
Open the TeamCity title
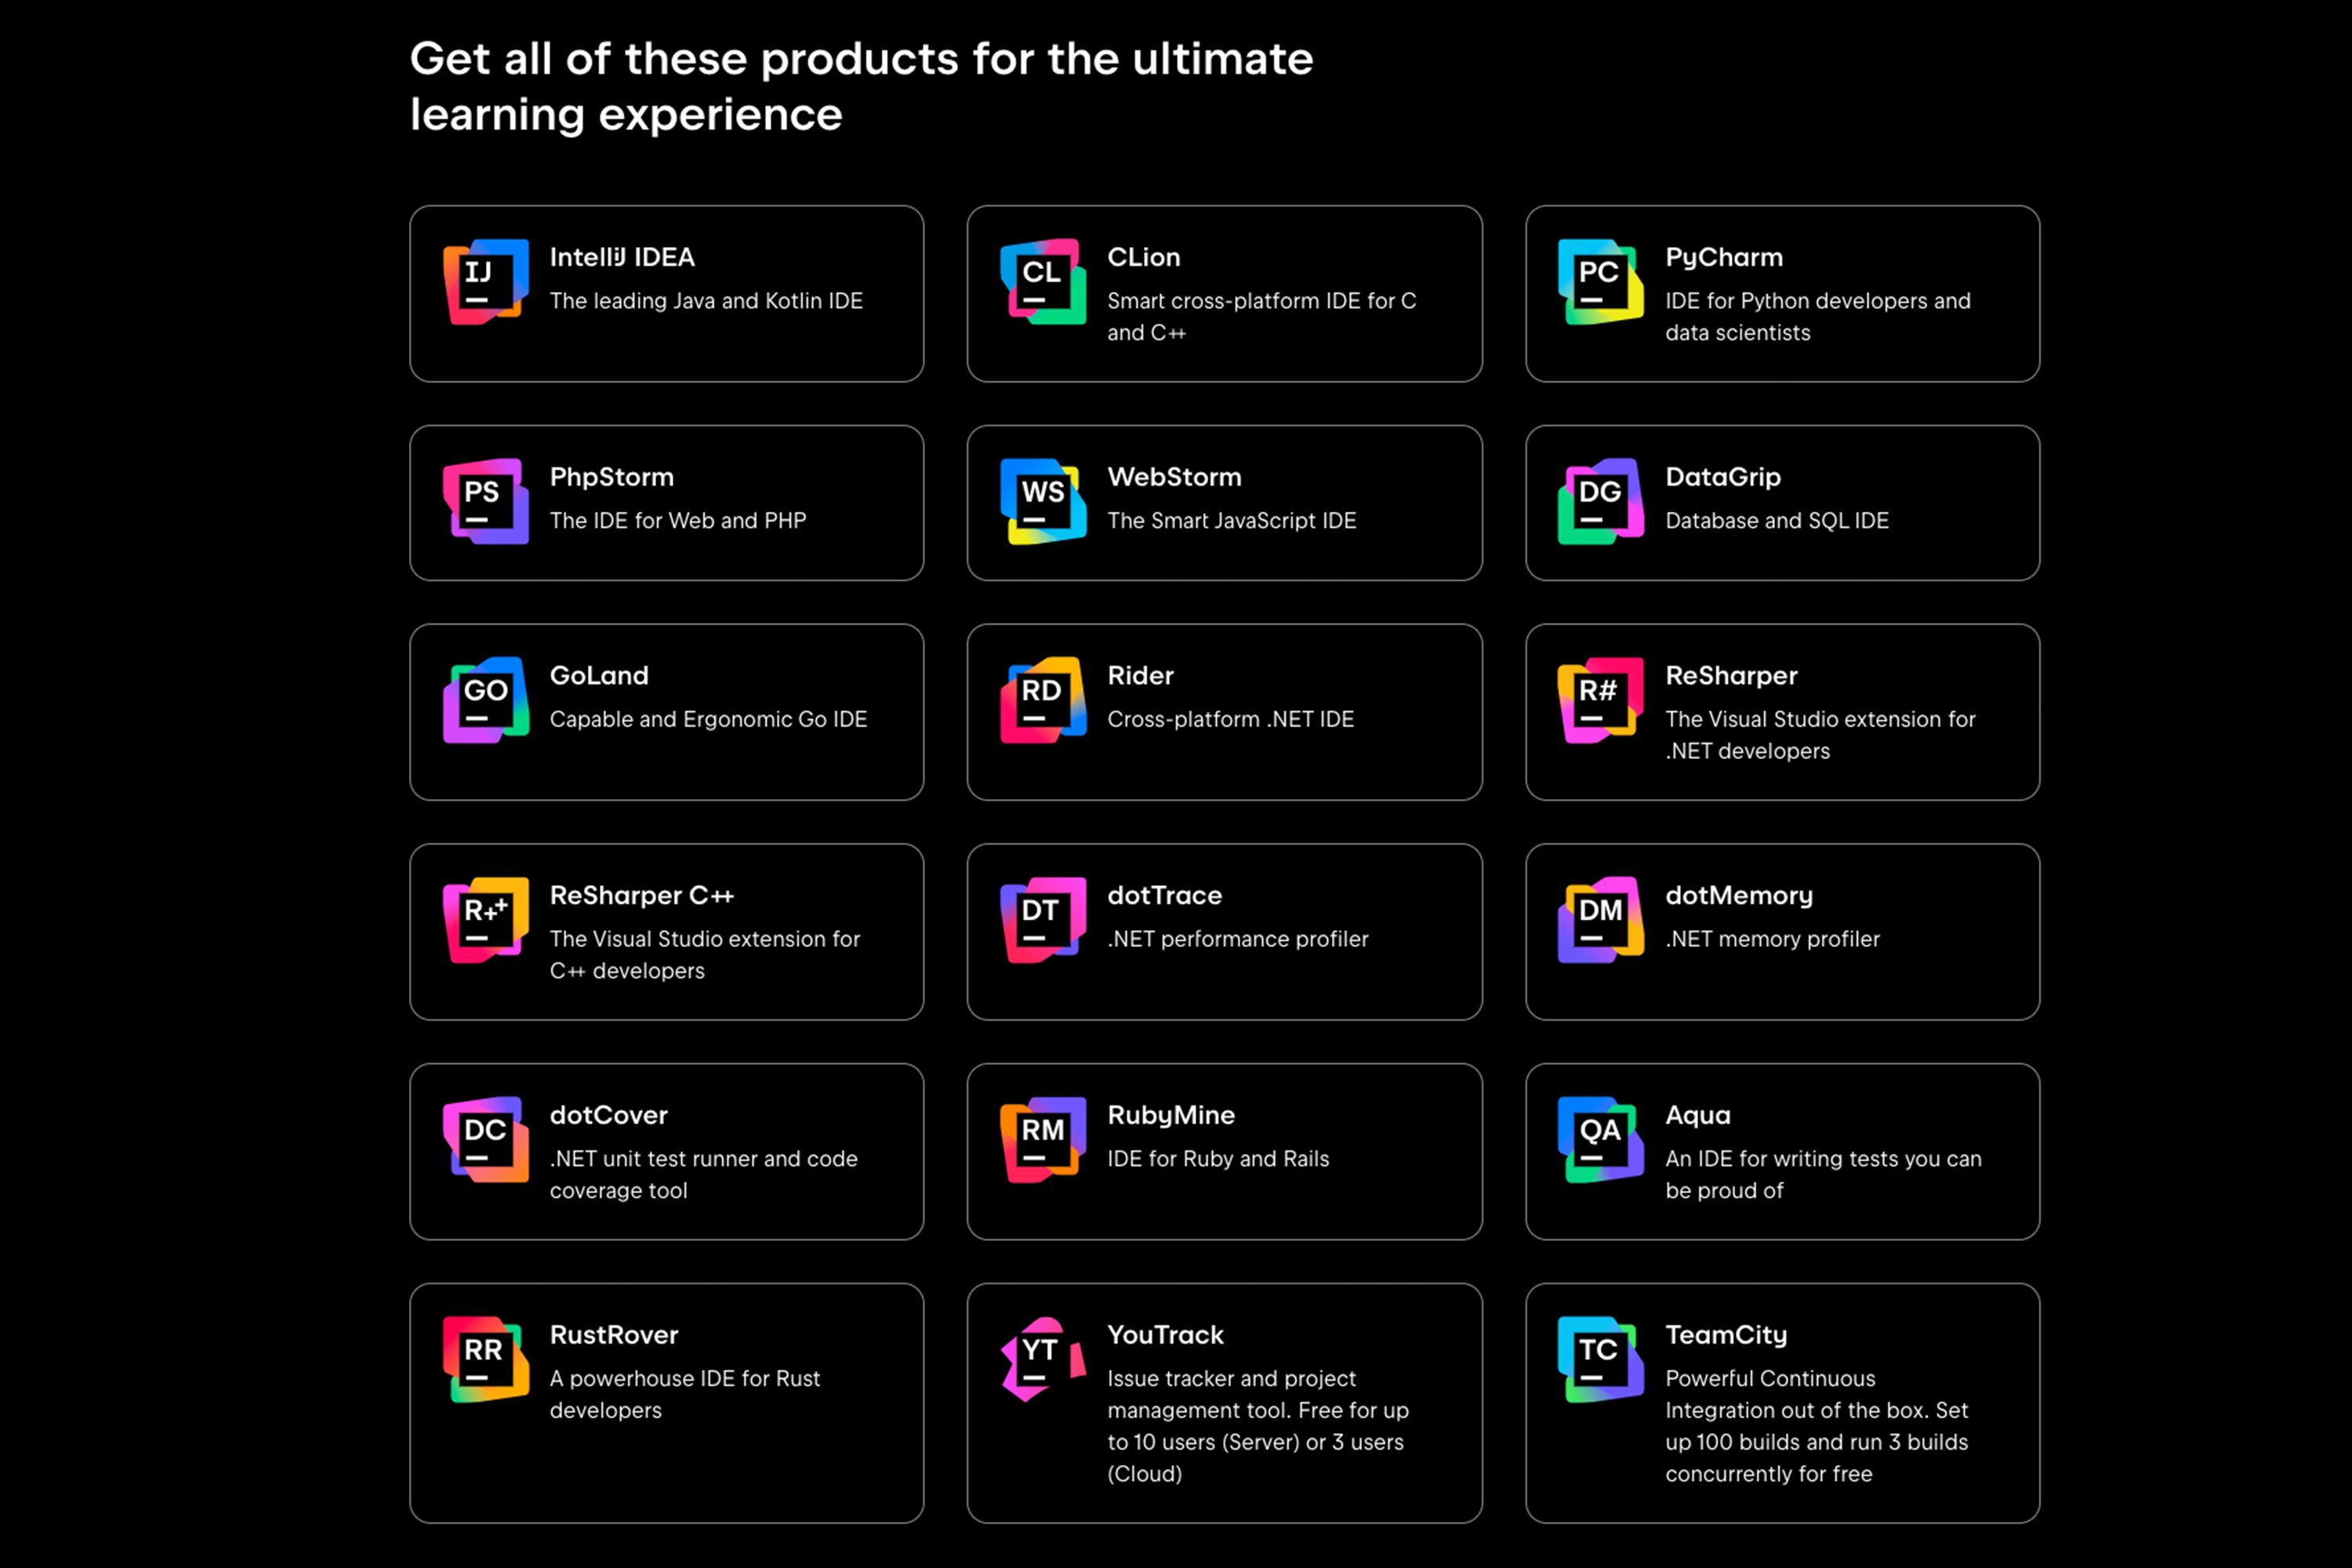tap(1726, 1336)
